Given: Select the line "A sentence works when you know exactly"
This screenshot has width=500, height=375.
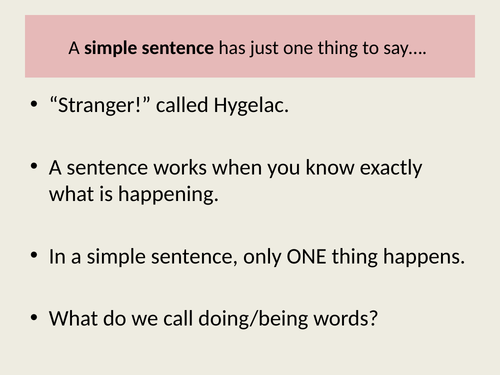Looking at the screenshot, I should point(235,168).
